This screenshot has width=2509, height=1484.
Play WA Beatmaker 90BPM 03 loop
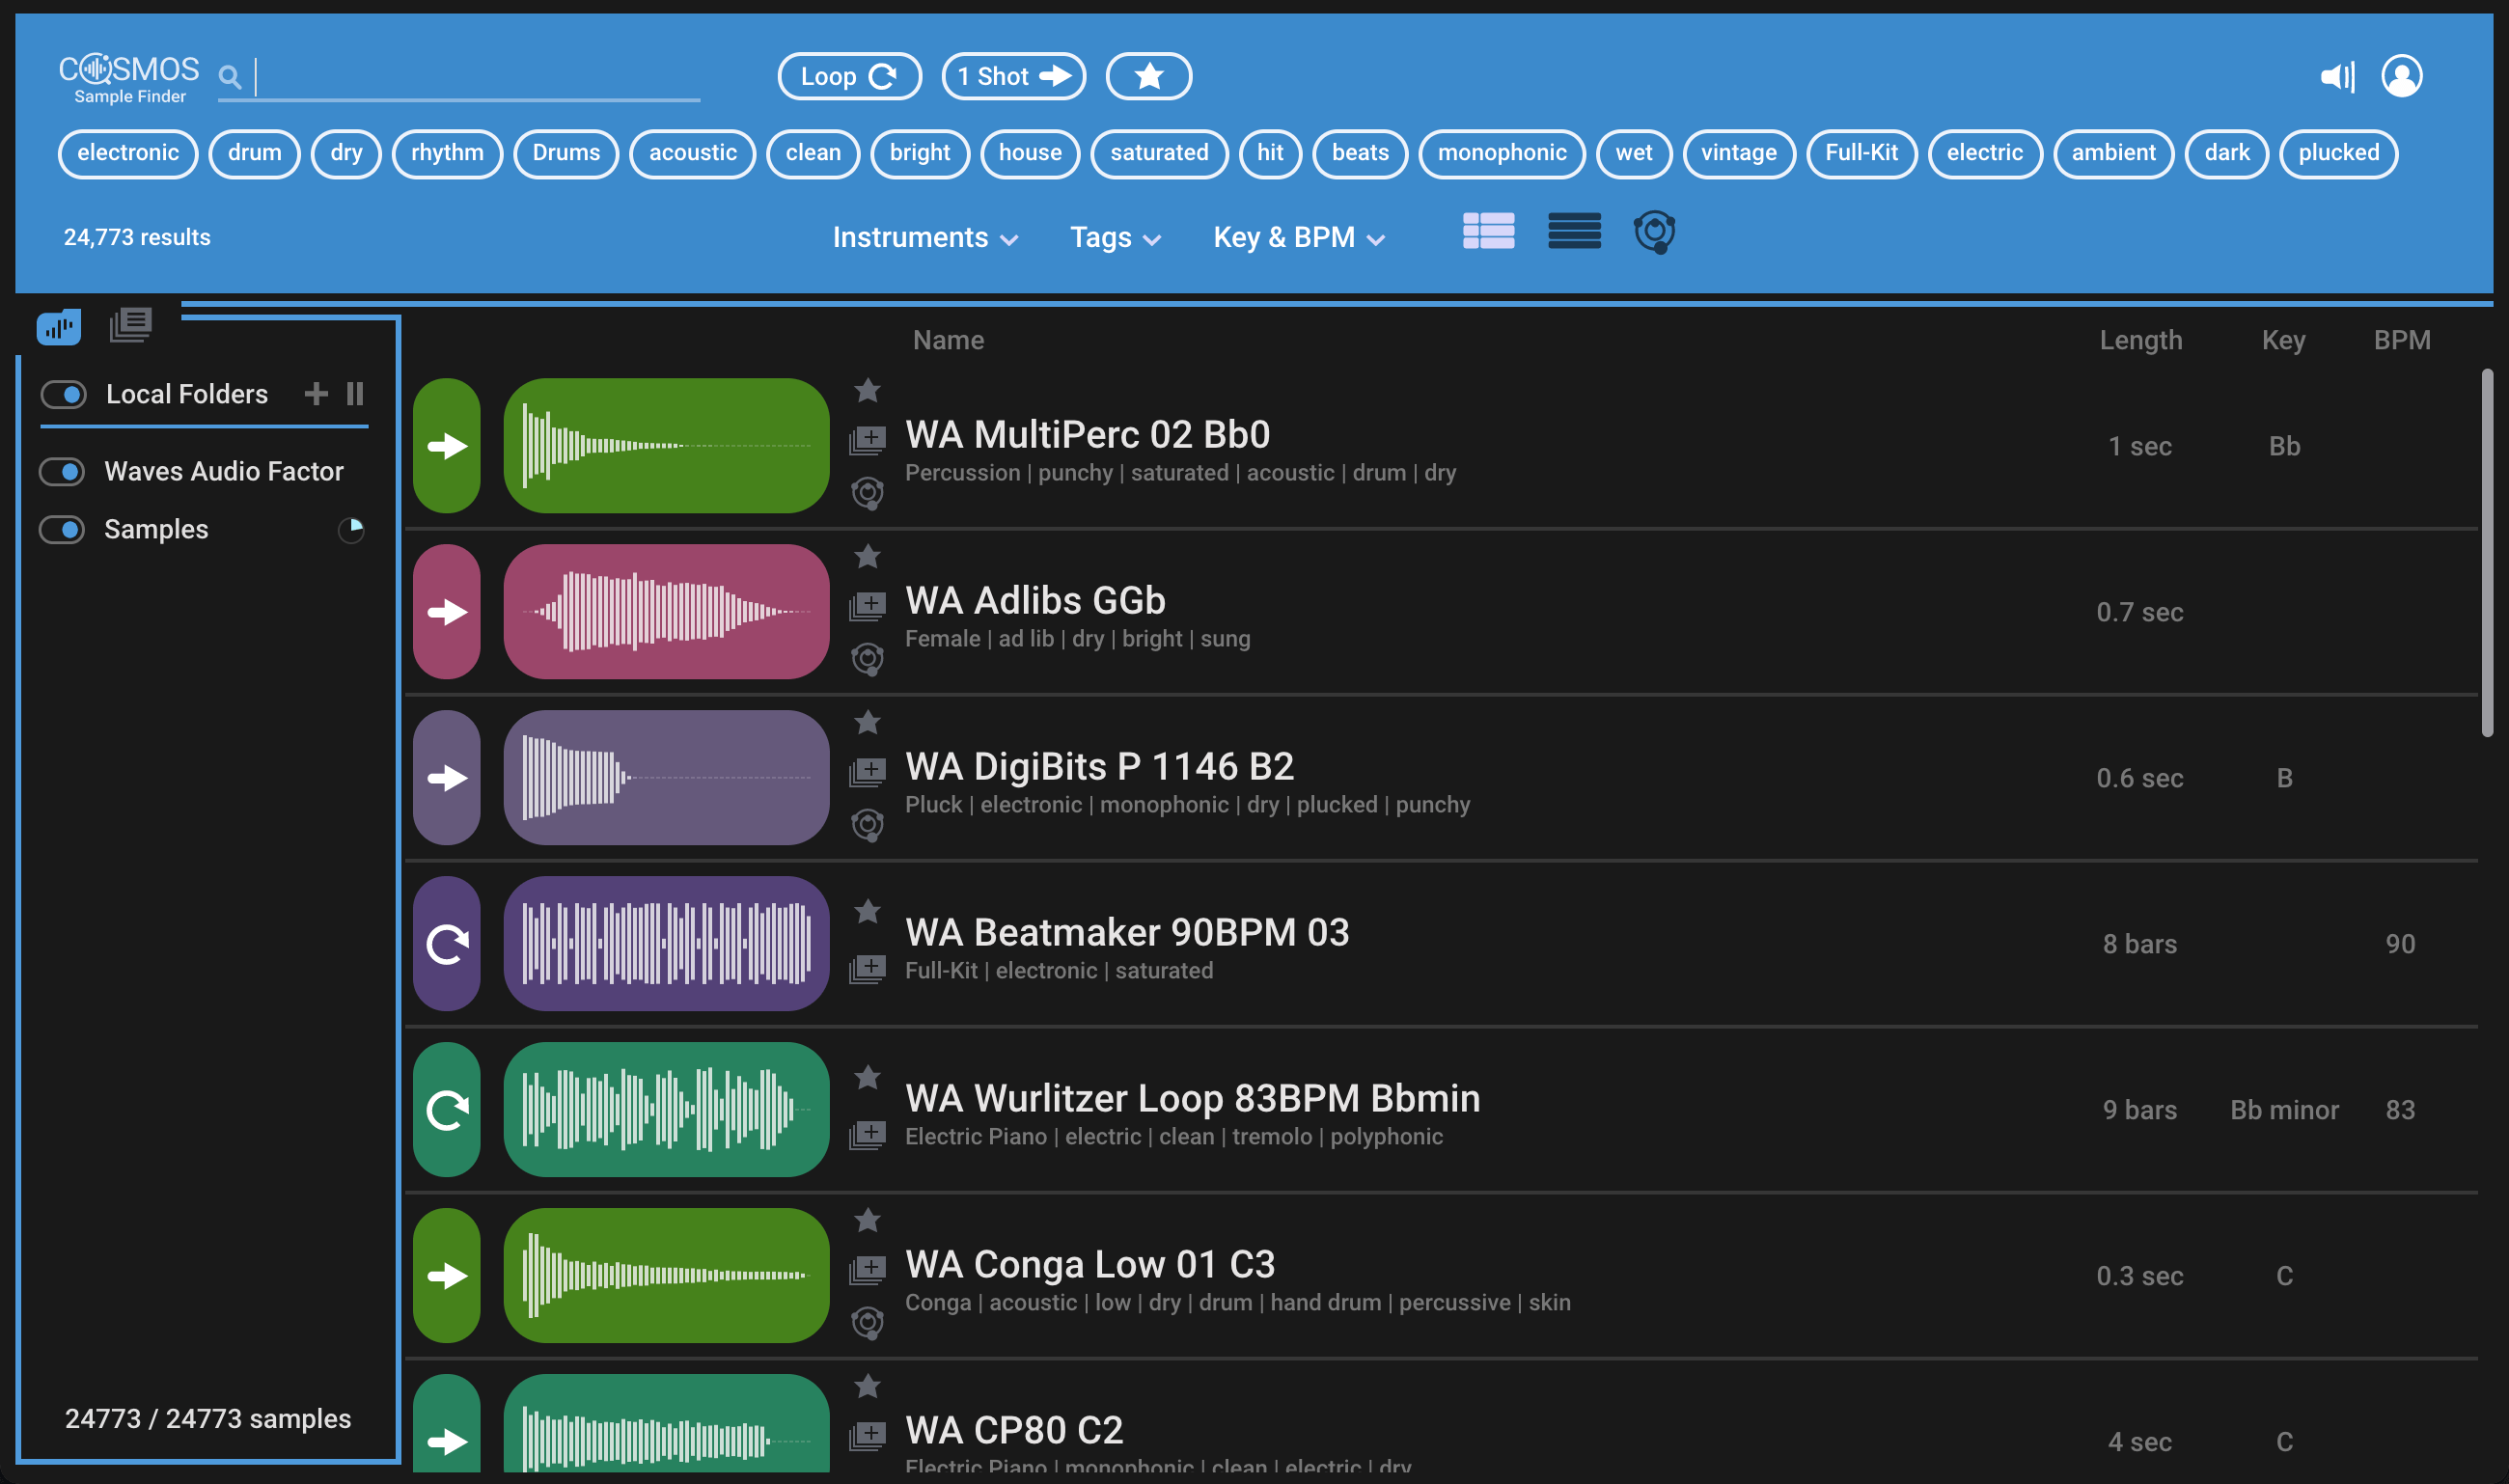coord(447,944)
